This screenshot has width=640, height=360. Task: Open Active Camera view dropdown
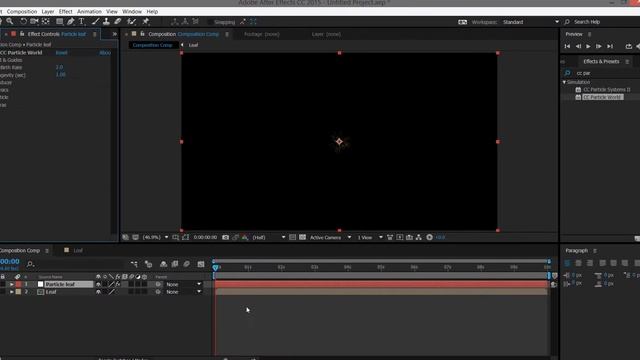pyautogui.click(x=330, y=237)
